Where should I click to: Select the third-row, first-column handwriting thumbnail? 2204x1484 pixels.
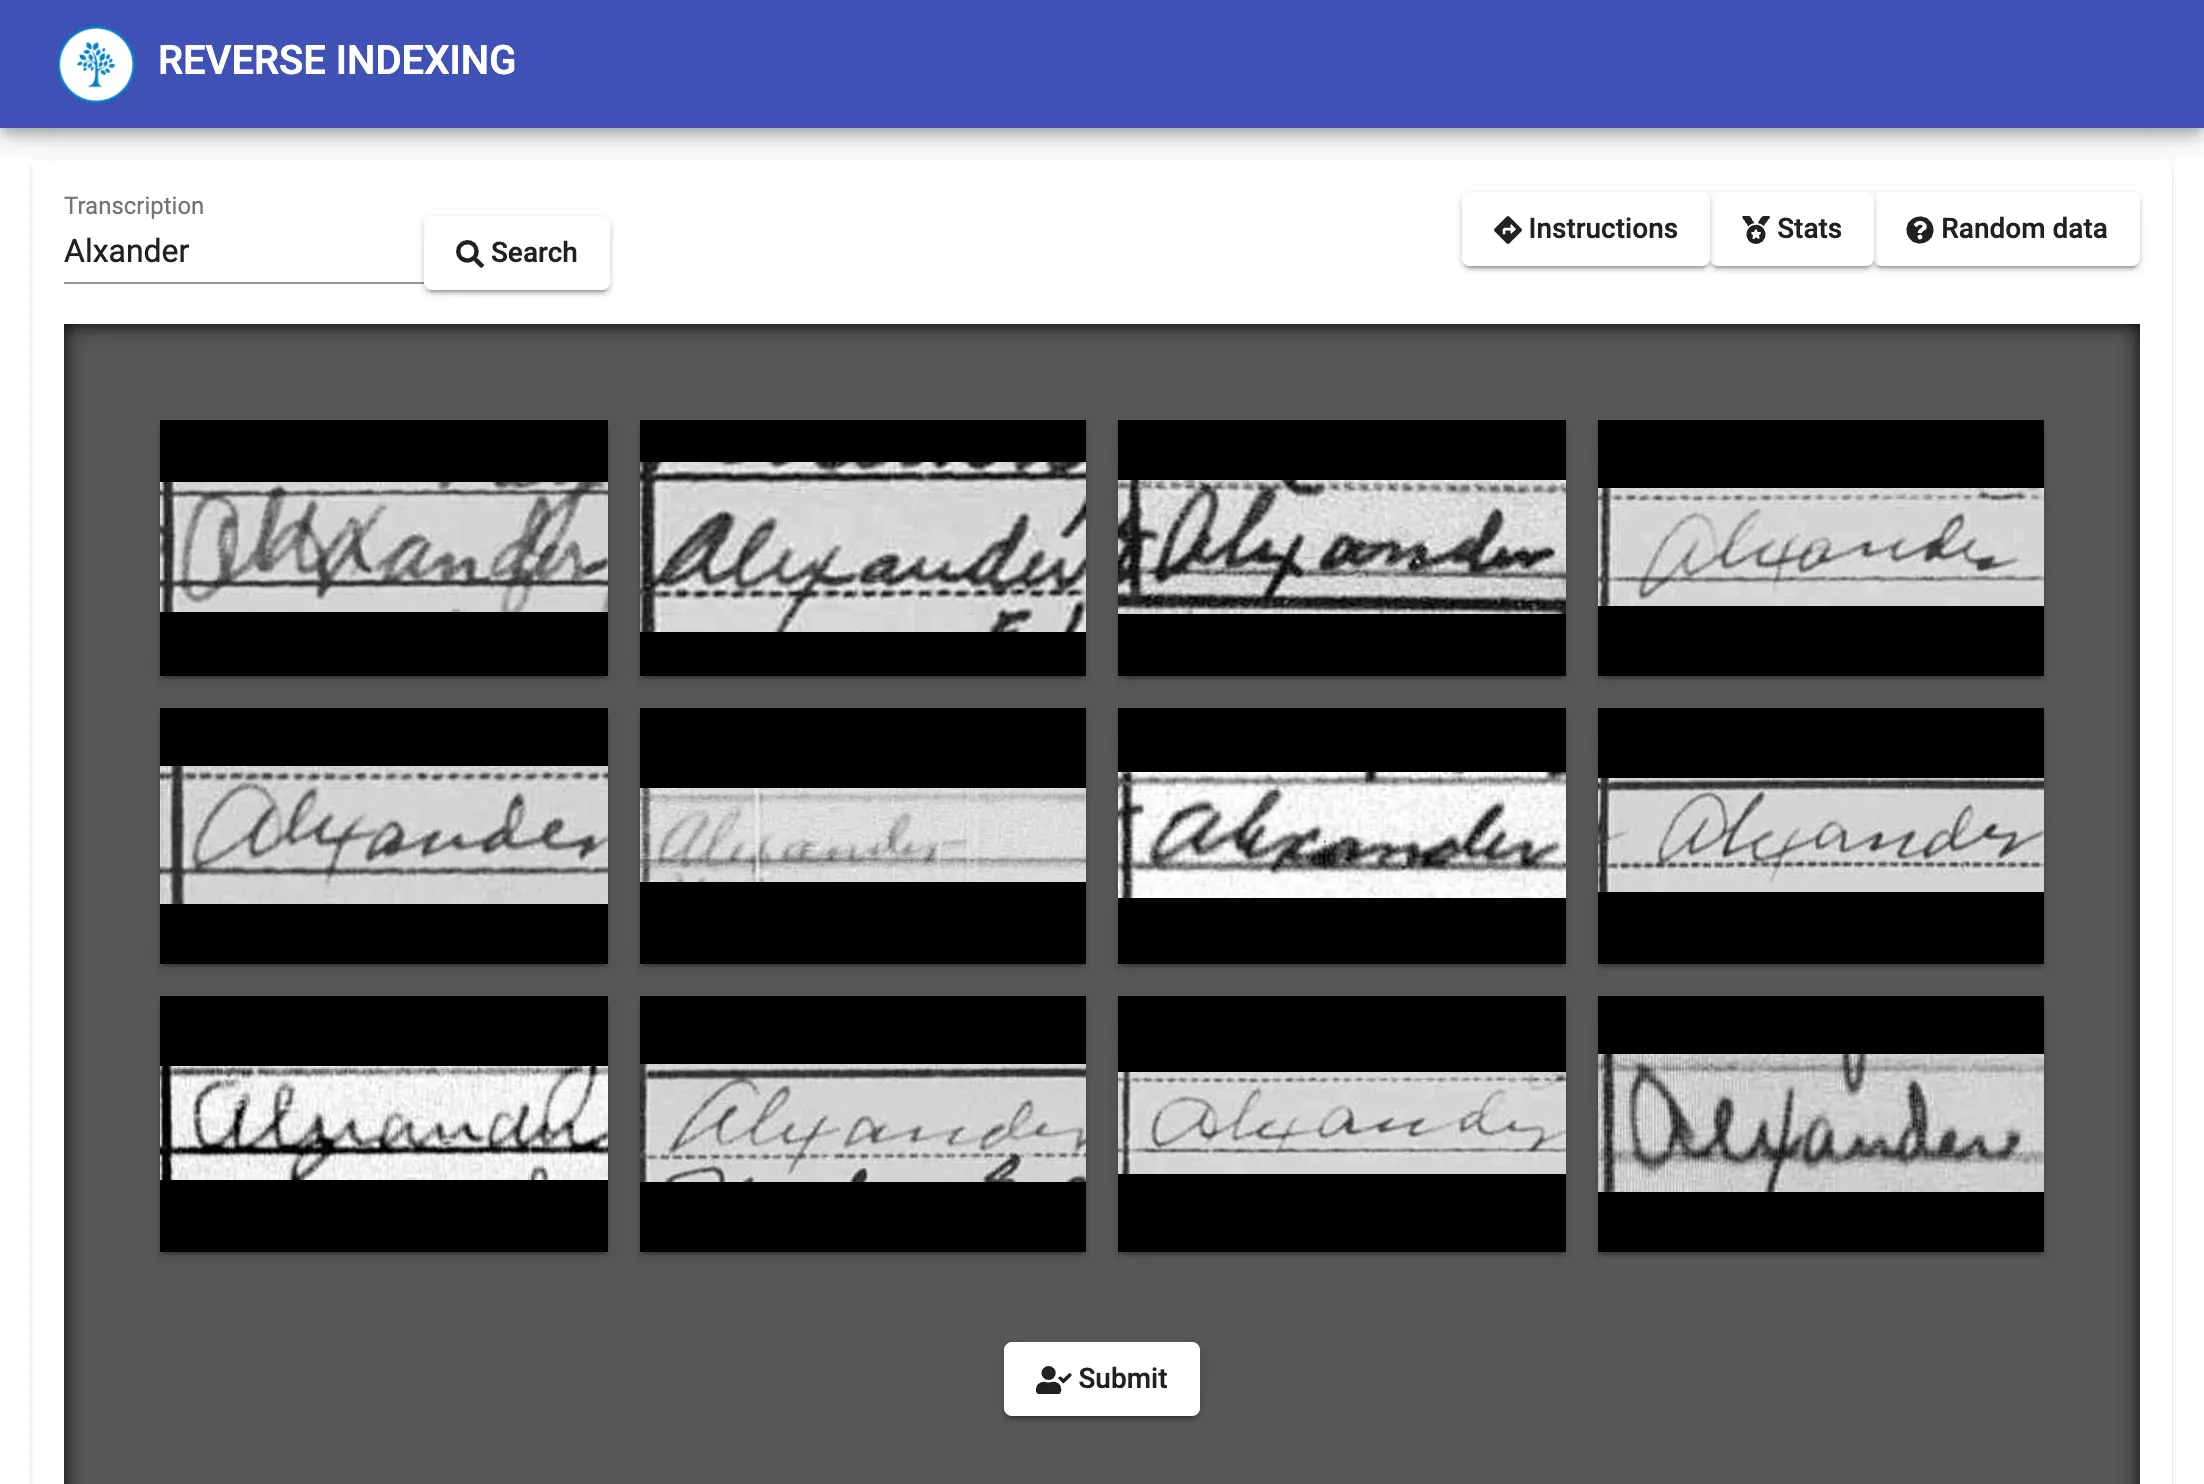384,1124
